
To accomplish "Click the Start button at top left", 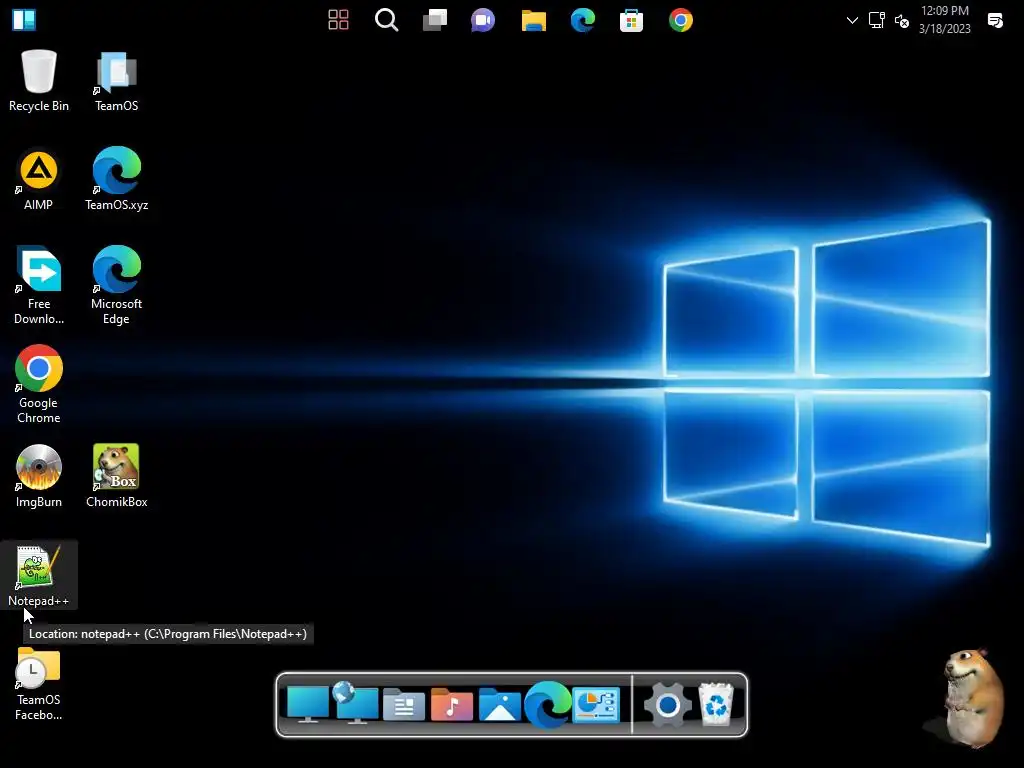I will point(24,20).
